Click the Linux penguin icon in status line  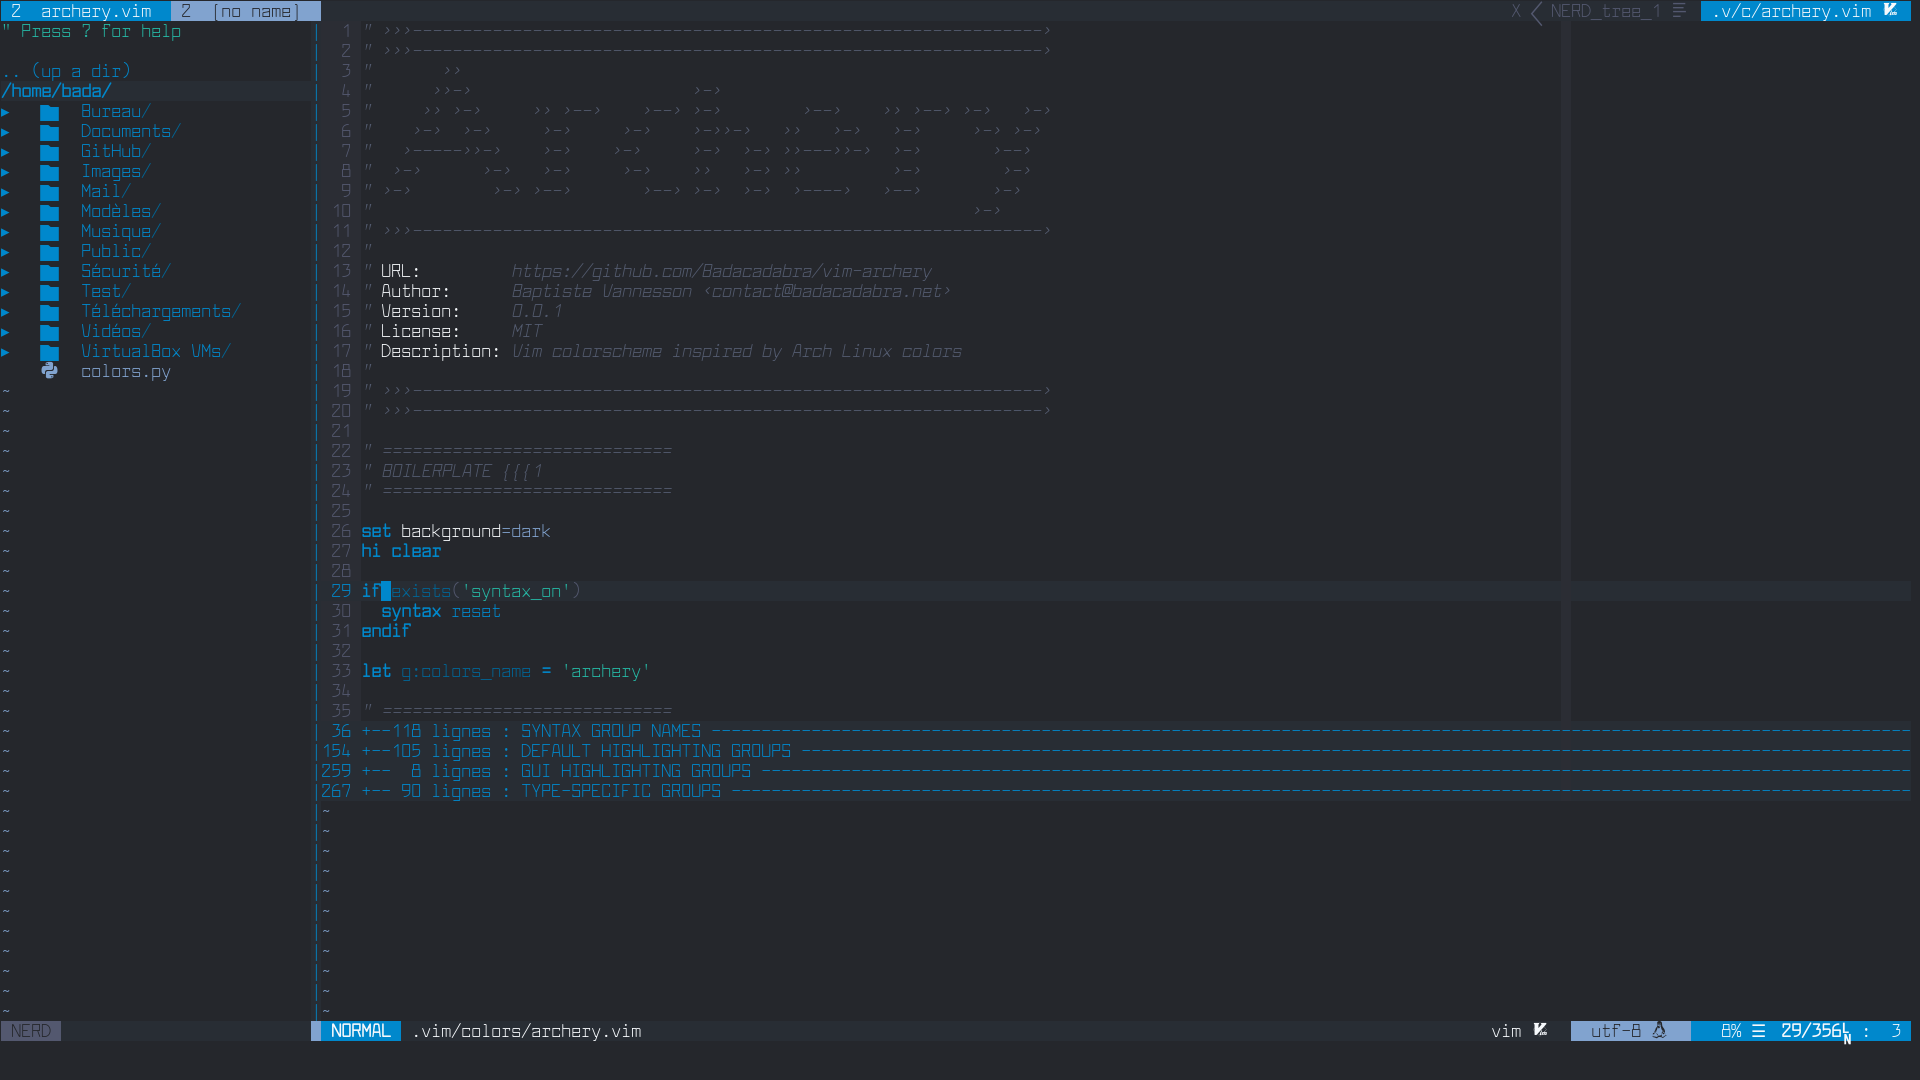(1659, 1030)
